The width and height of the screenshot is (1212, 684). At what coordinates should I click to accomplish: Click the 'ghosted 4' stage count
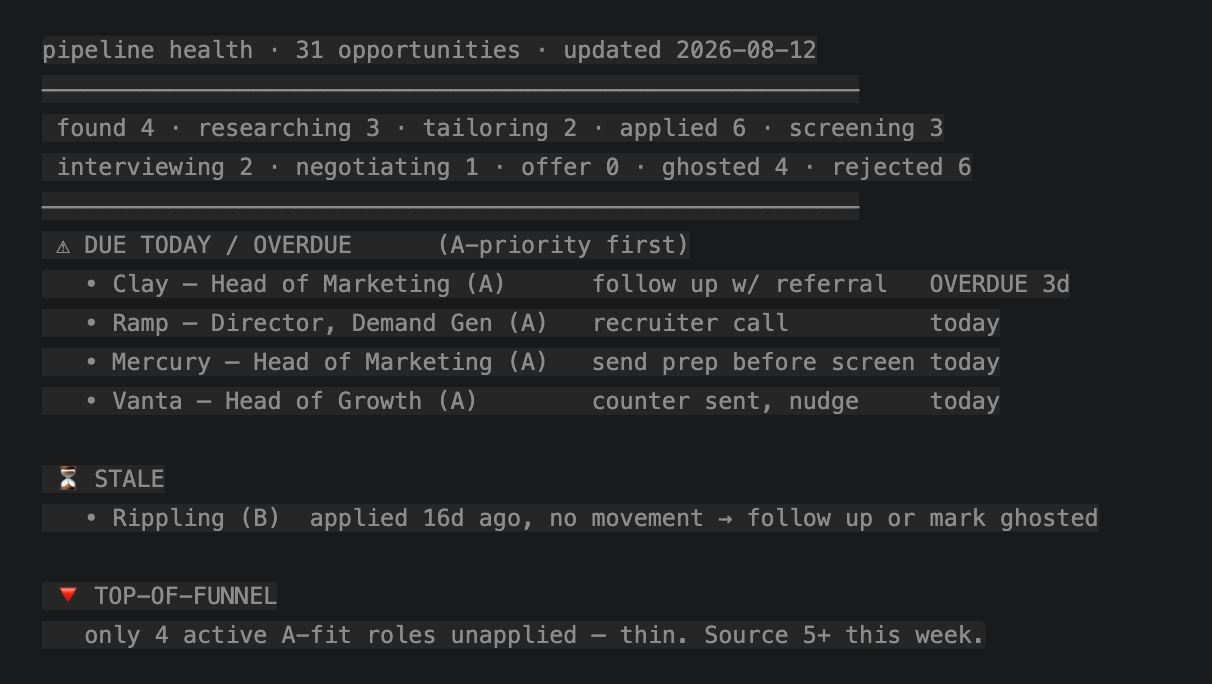[725, 167]
